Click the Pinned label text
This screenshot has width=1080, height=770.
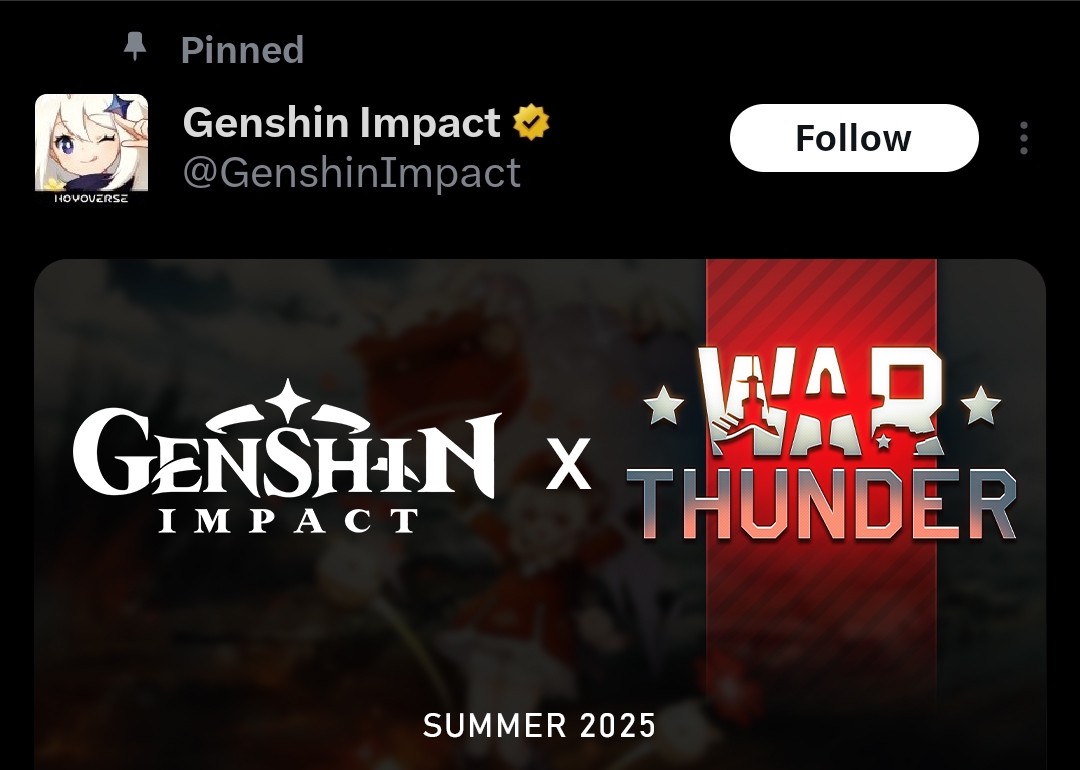(x=242, y=50)
